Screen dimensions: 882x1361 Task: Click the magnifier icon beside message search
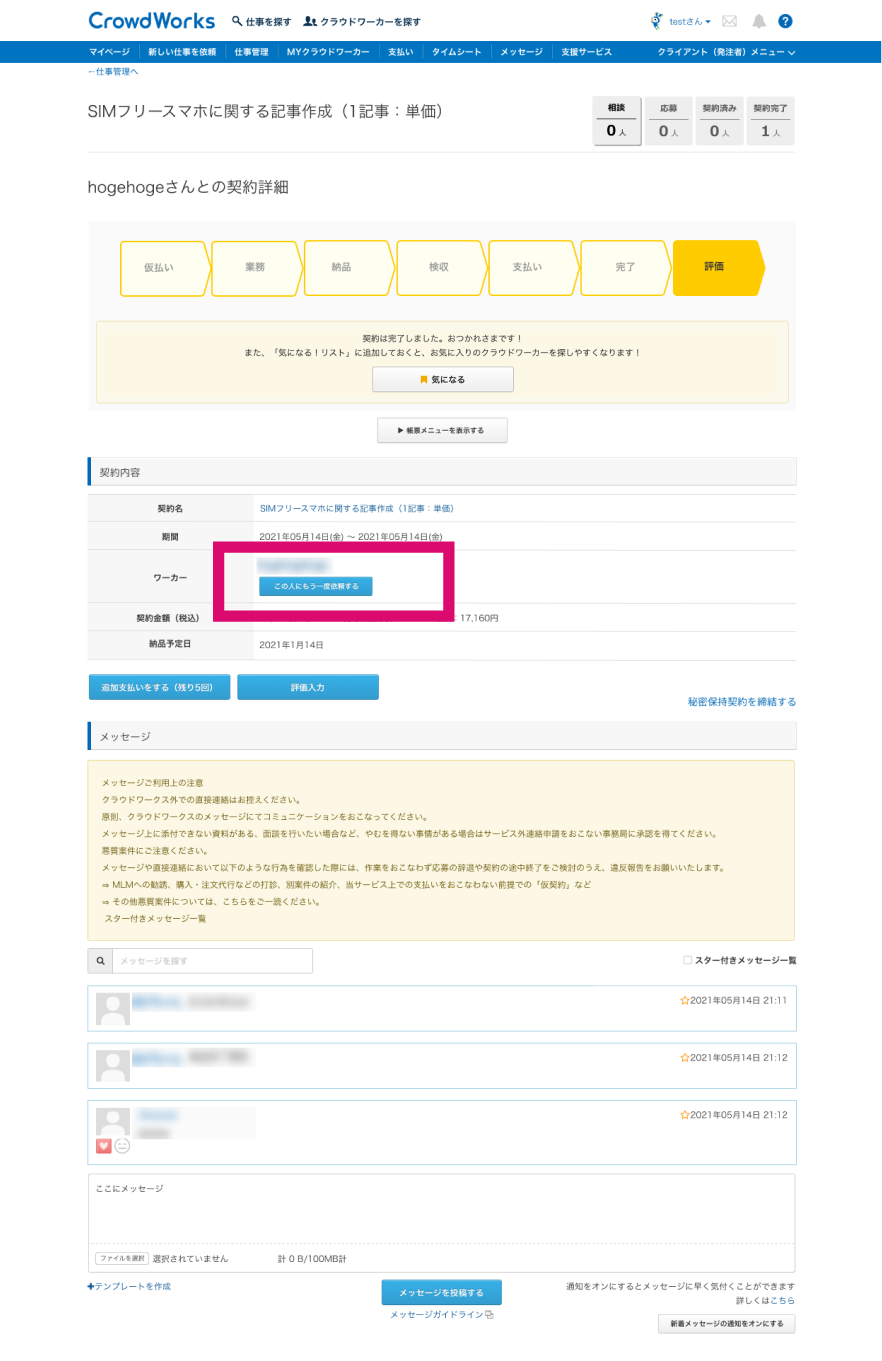tap(100, 961)
